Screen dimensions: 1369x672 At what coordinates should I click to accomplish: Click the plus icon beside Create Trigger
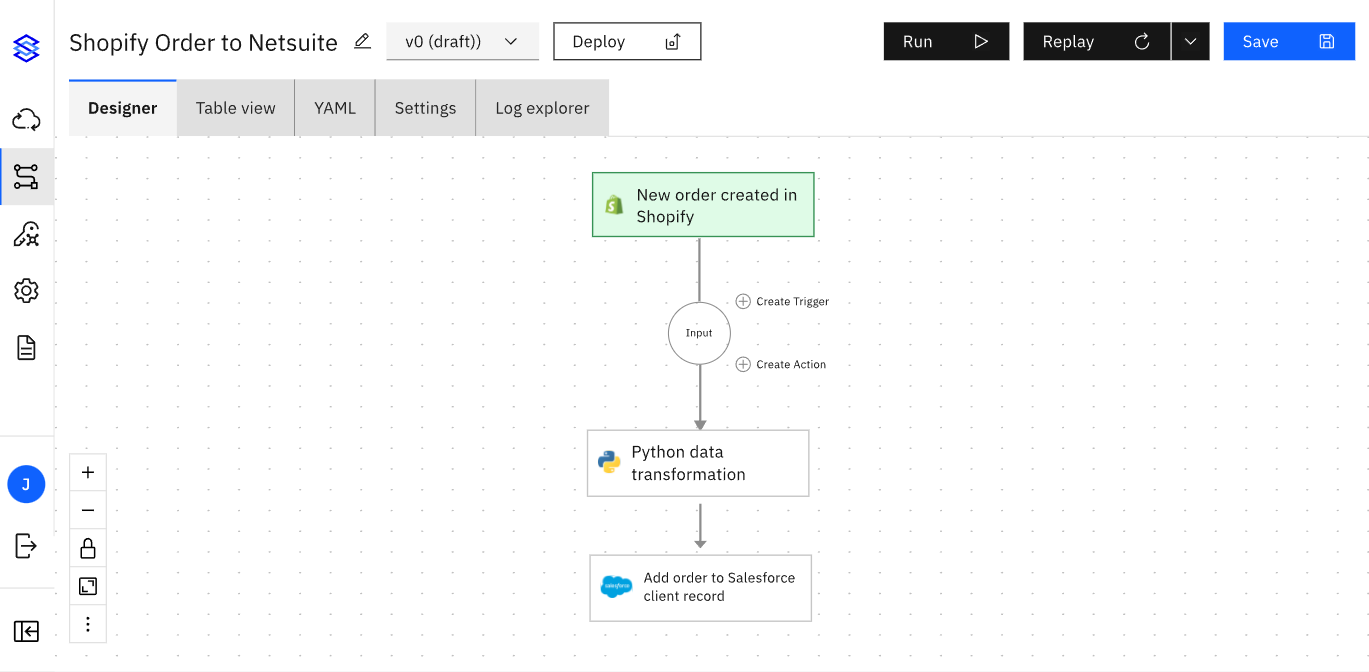[x=743, y=301]
